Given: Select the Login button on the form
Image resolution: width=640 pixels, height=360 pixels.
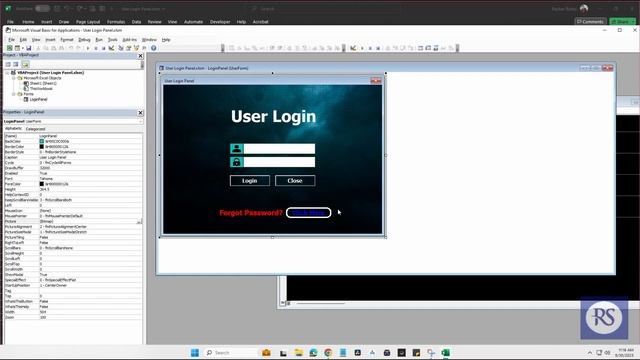Looking at the screenshot, I should (x=250, y=180).
